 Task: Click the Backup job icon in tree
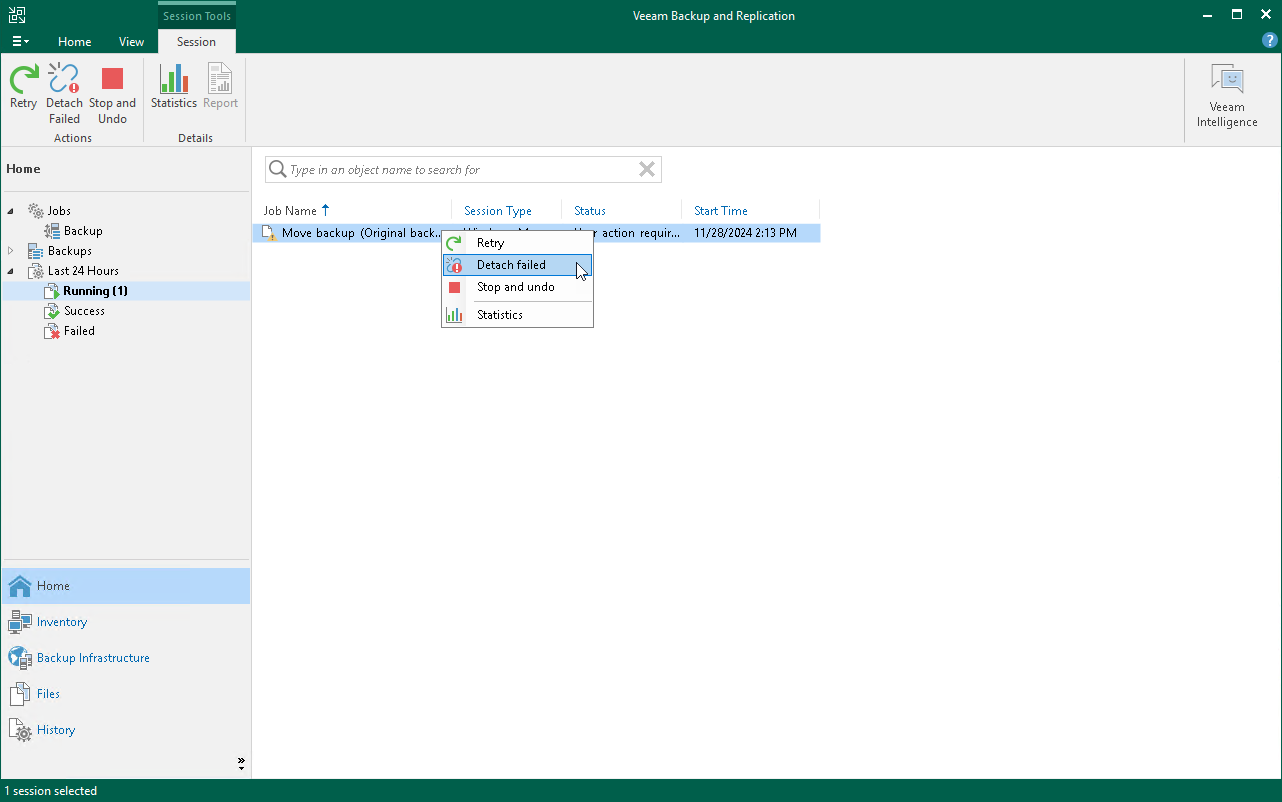[x=52, y=231]
